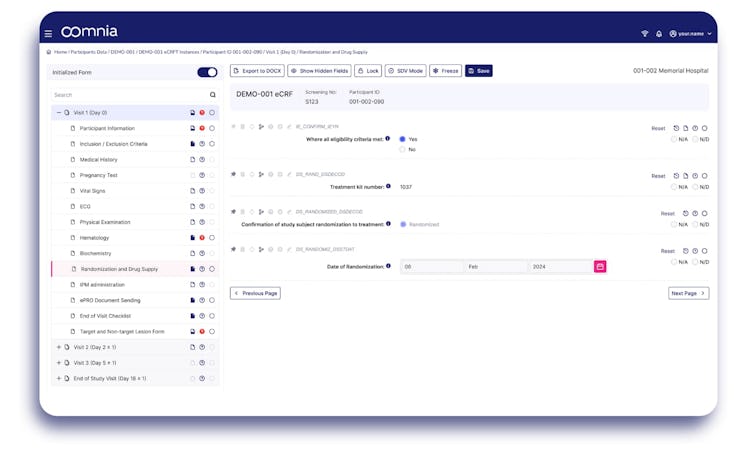The image size is (742, 450).
Task: Toggle the Initialized Form switch
Action: 207,72
